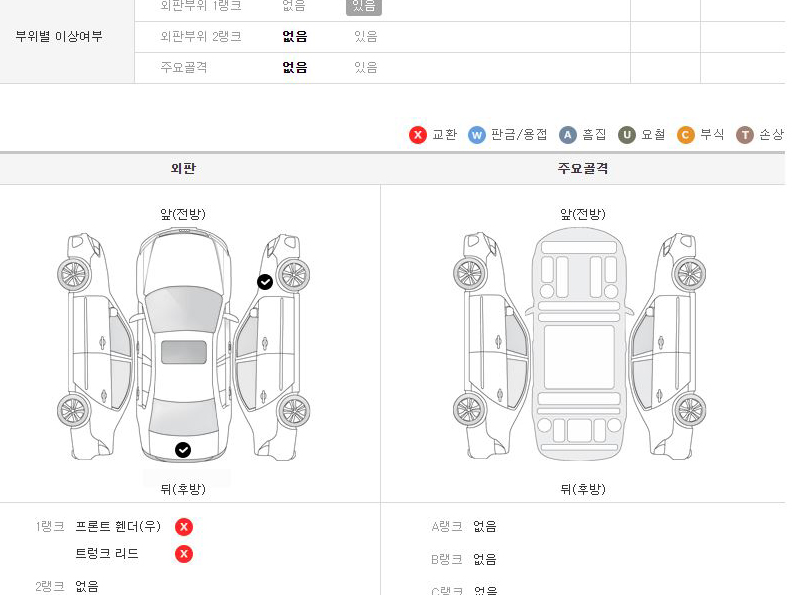Open the 주요골격 column header
Screen dimensions: 793x595
[583, 168]
